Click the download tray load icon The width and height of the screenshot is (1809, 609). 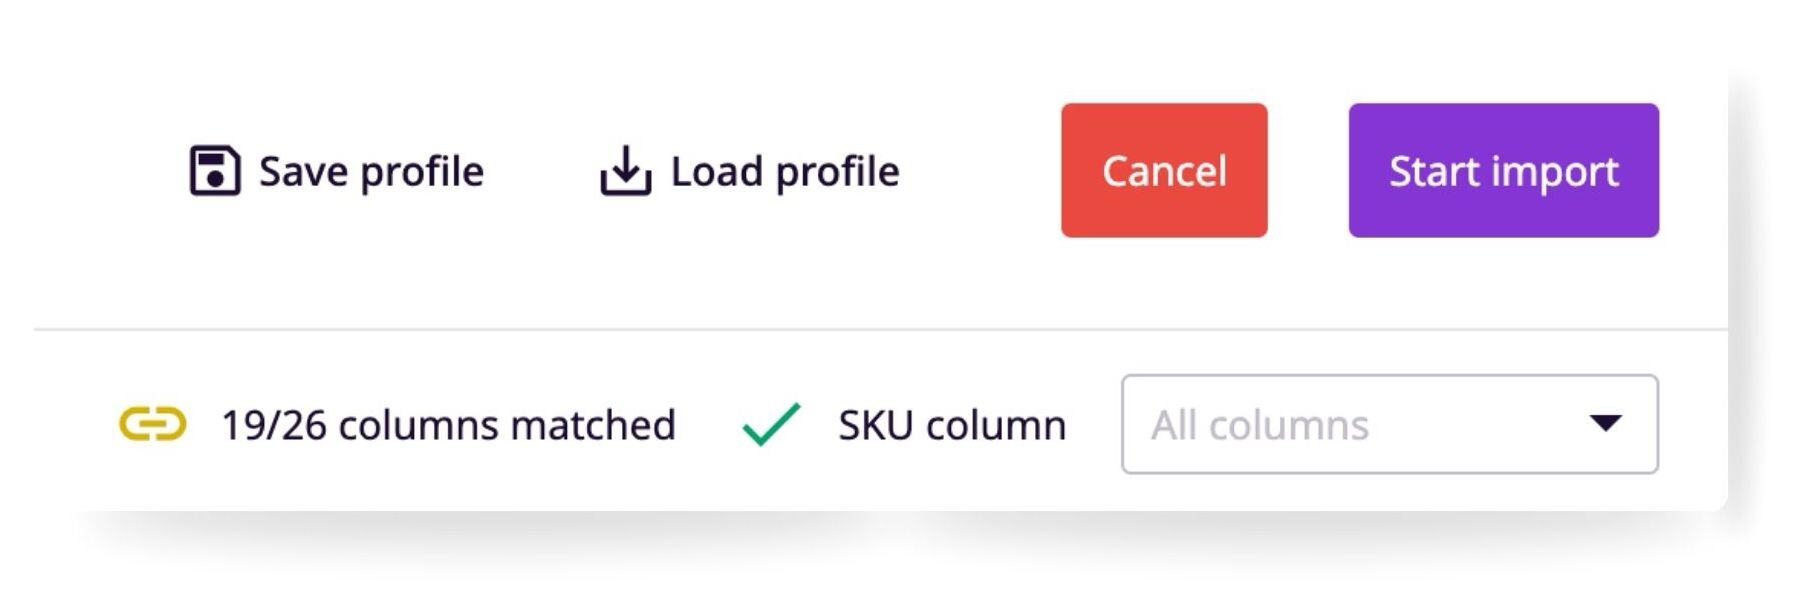pyautogui.click(x=626, y=171)
